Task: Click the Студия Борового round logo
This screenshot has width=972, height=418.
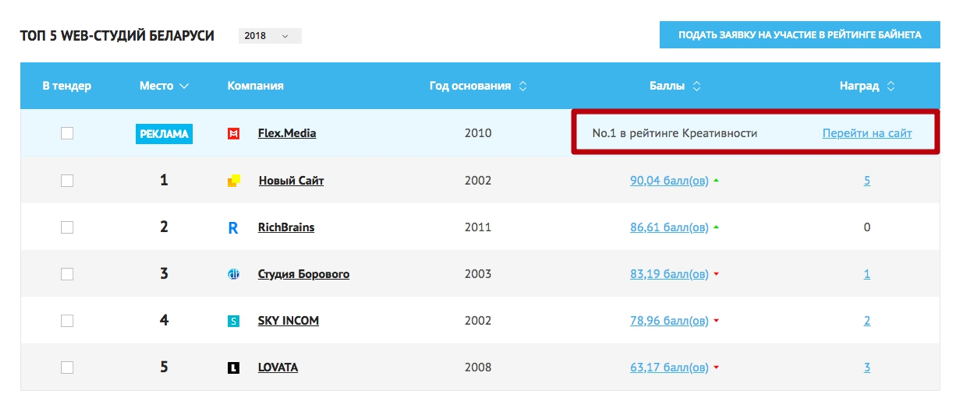Action: [233, 274]
